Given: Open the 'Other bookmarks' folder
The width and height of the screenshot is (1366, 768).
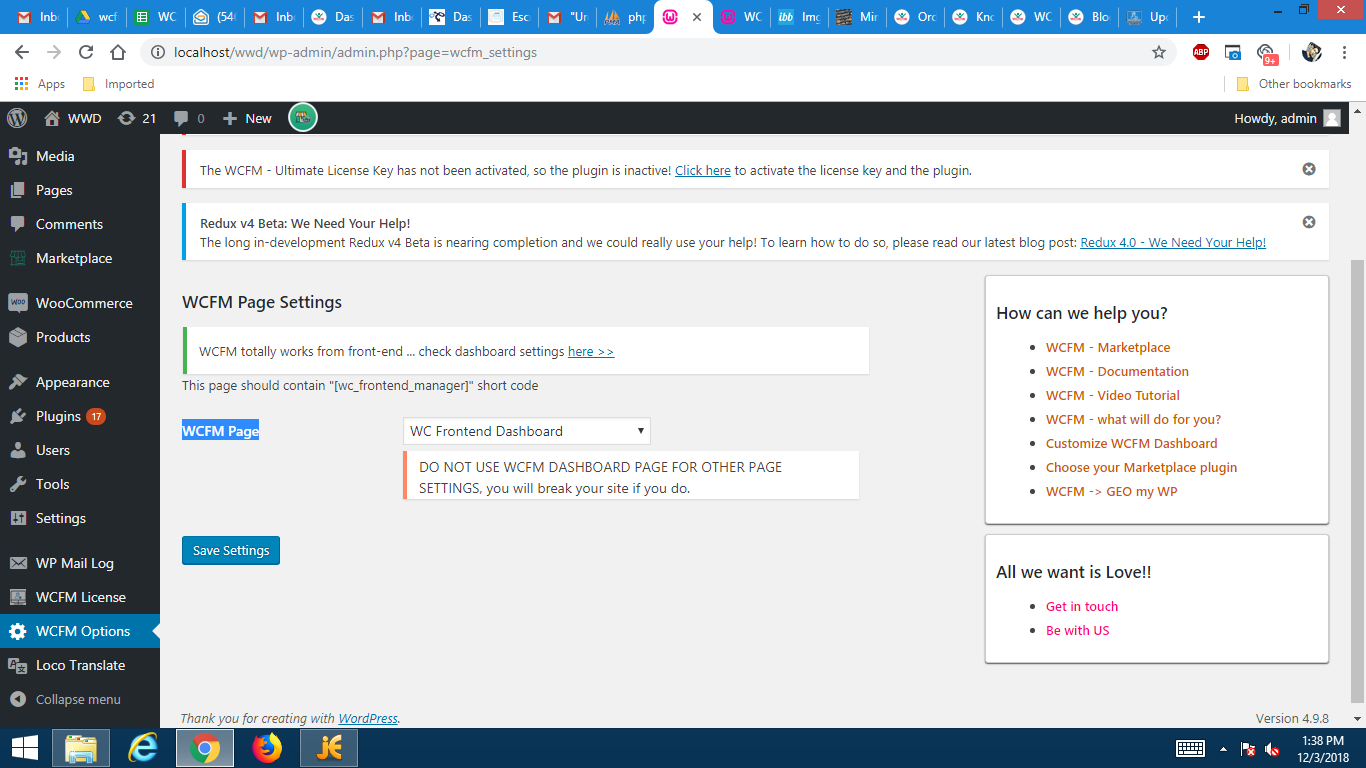Looking at the screenshot, I should click(1293, 84).
